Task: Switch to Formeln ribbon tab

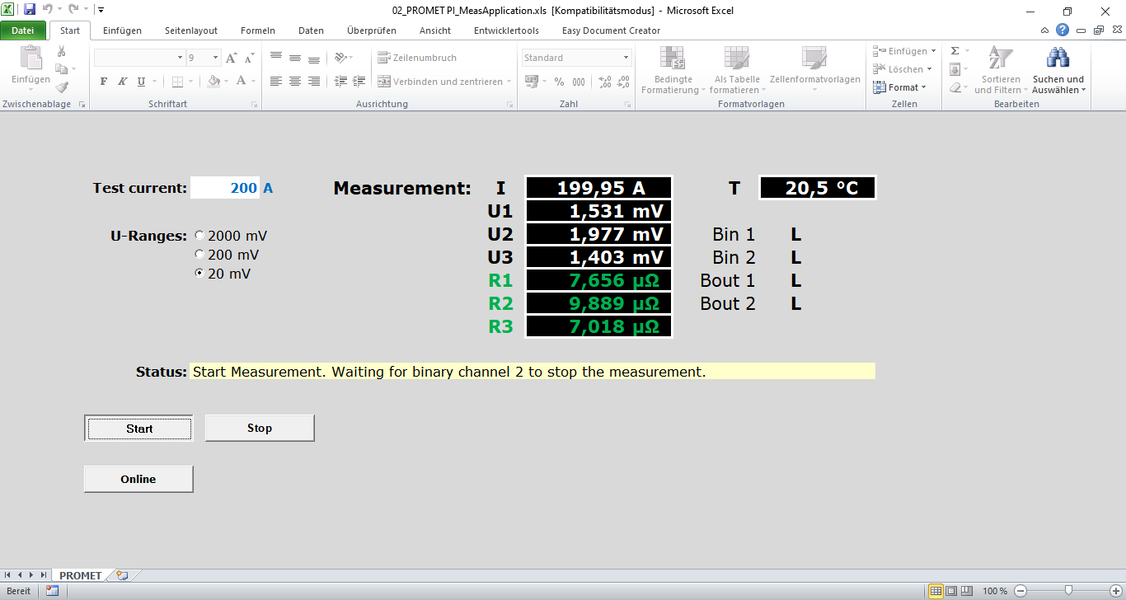Action: [258, 30]
